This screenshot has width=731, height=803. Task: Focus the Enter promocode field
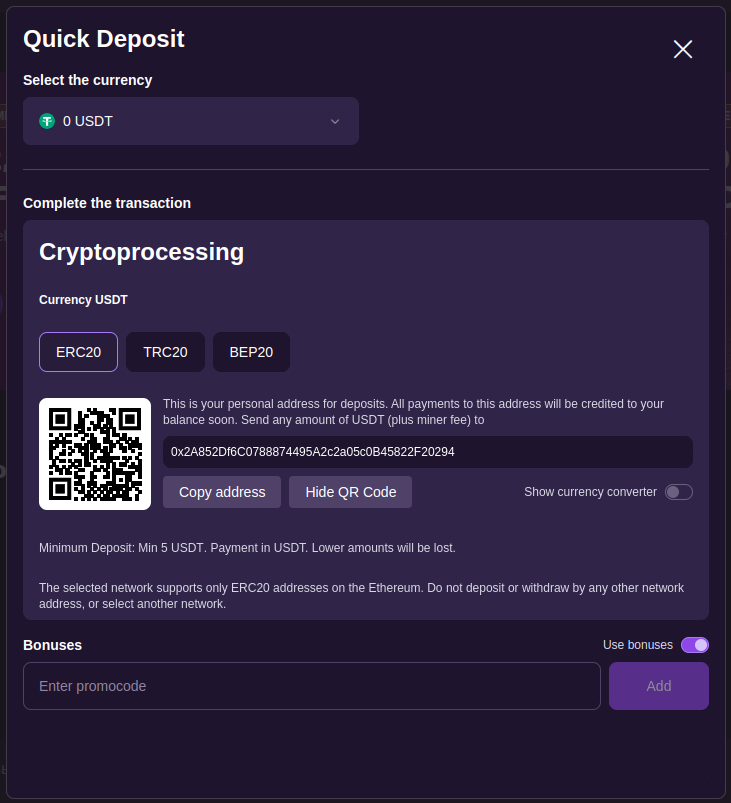point(311,686)
